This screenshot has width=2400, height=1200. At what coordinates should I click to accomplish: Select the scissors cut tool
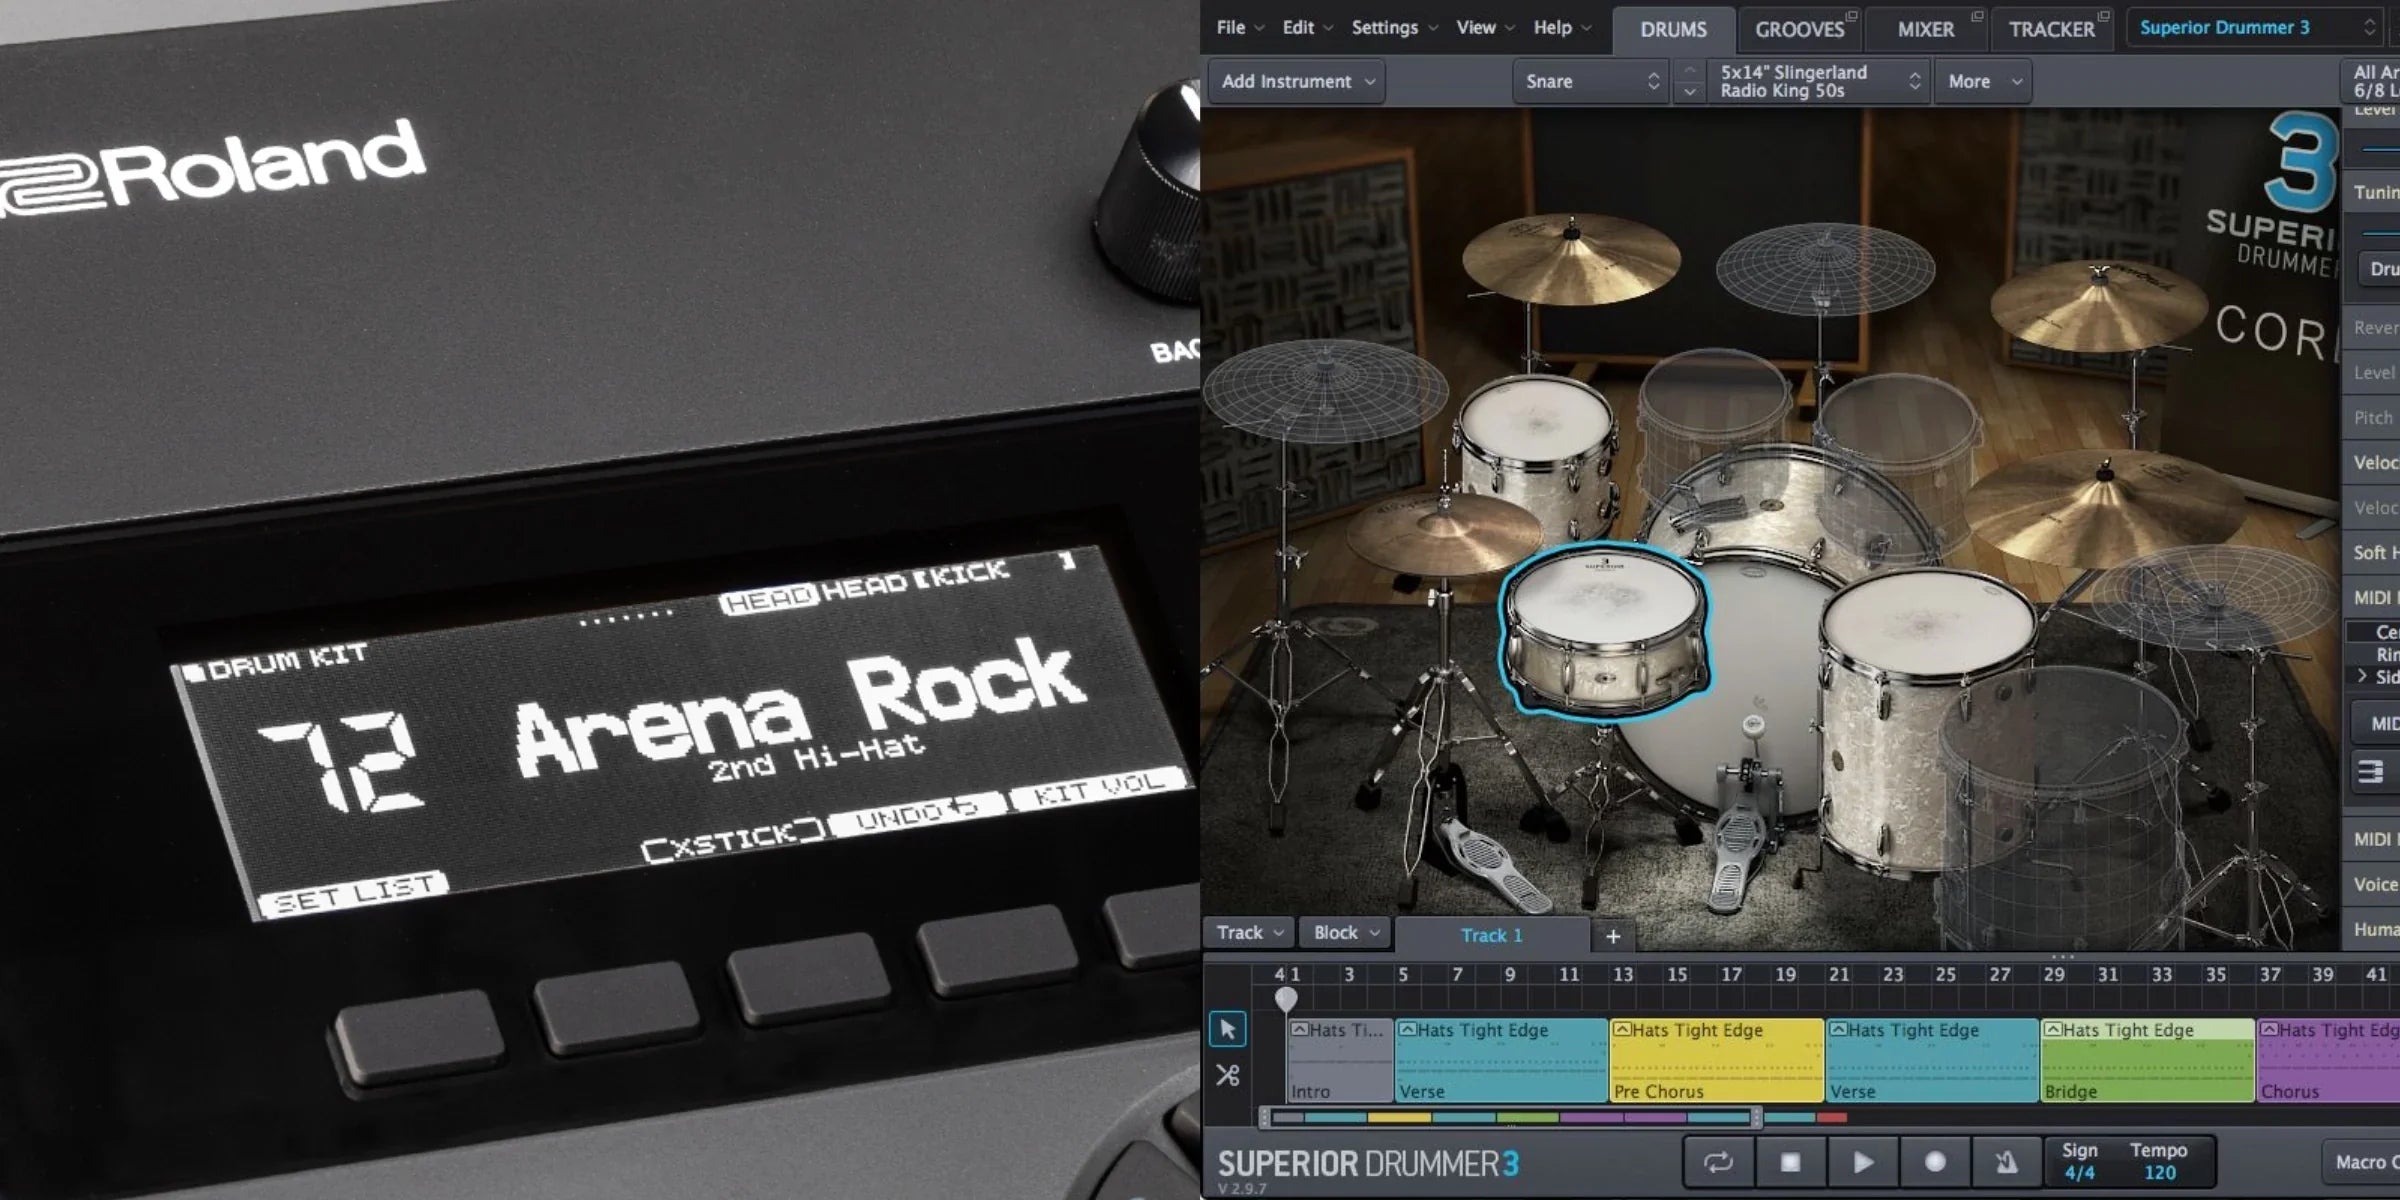coord(1227,1075)
